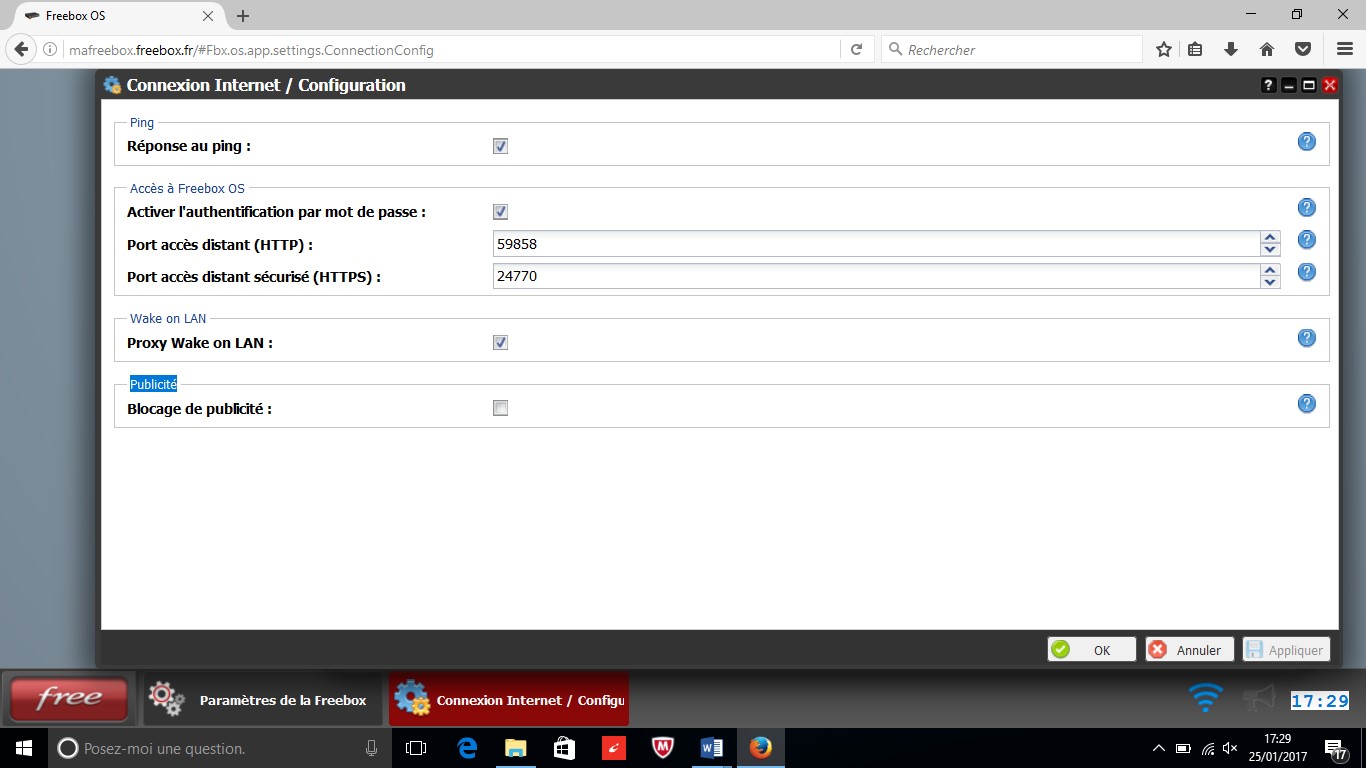
Task: Minimize the Connexion Internet dialog
Action: 1289,86
